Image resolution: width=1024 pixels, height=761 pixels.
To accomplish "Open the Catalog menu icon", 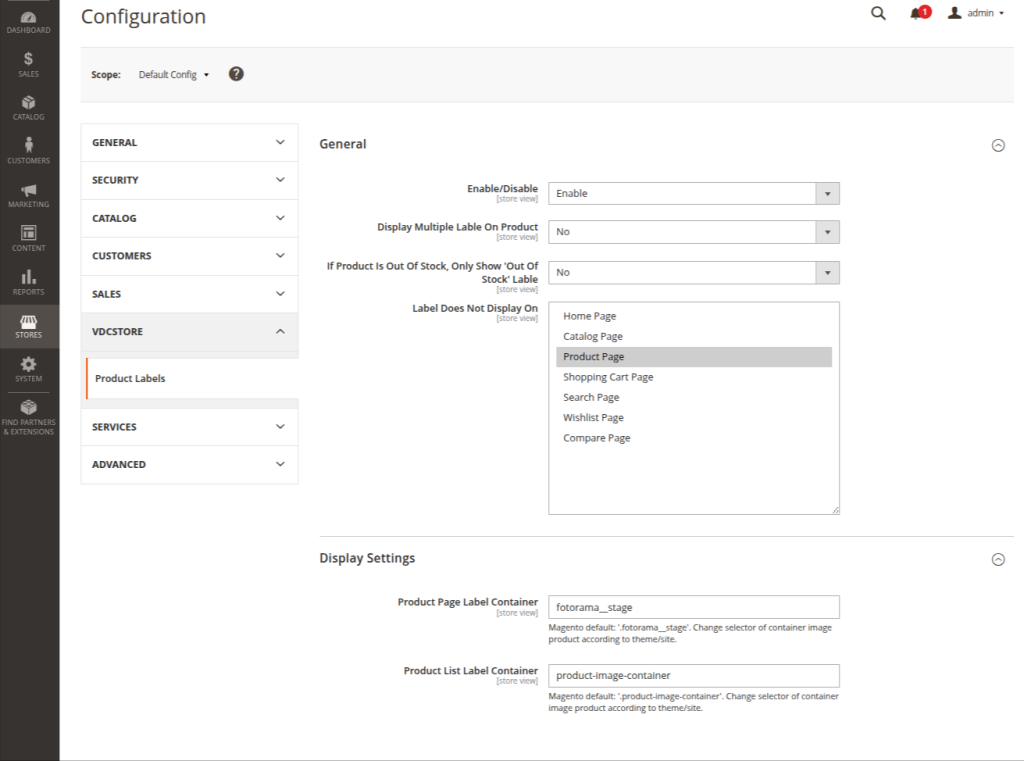I will (29, 108).
